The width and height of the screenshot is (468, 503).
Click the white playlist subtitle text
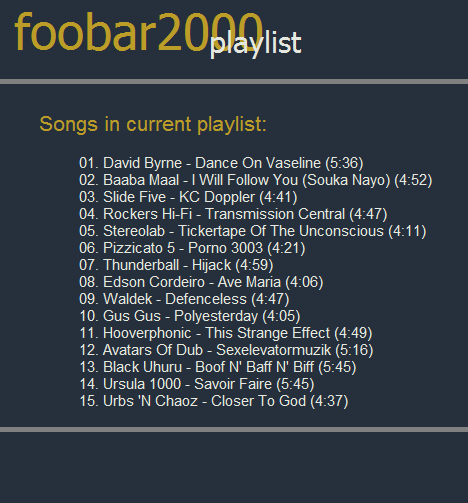pos(256,44)
